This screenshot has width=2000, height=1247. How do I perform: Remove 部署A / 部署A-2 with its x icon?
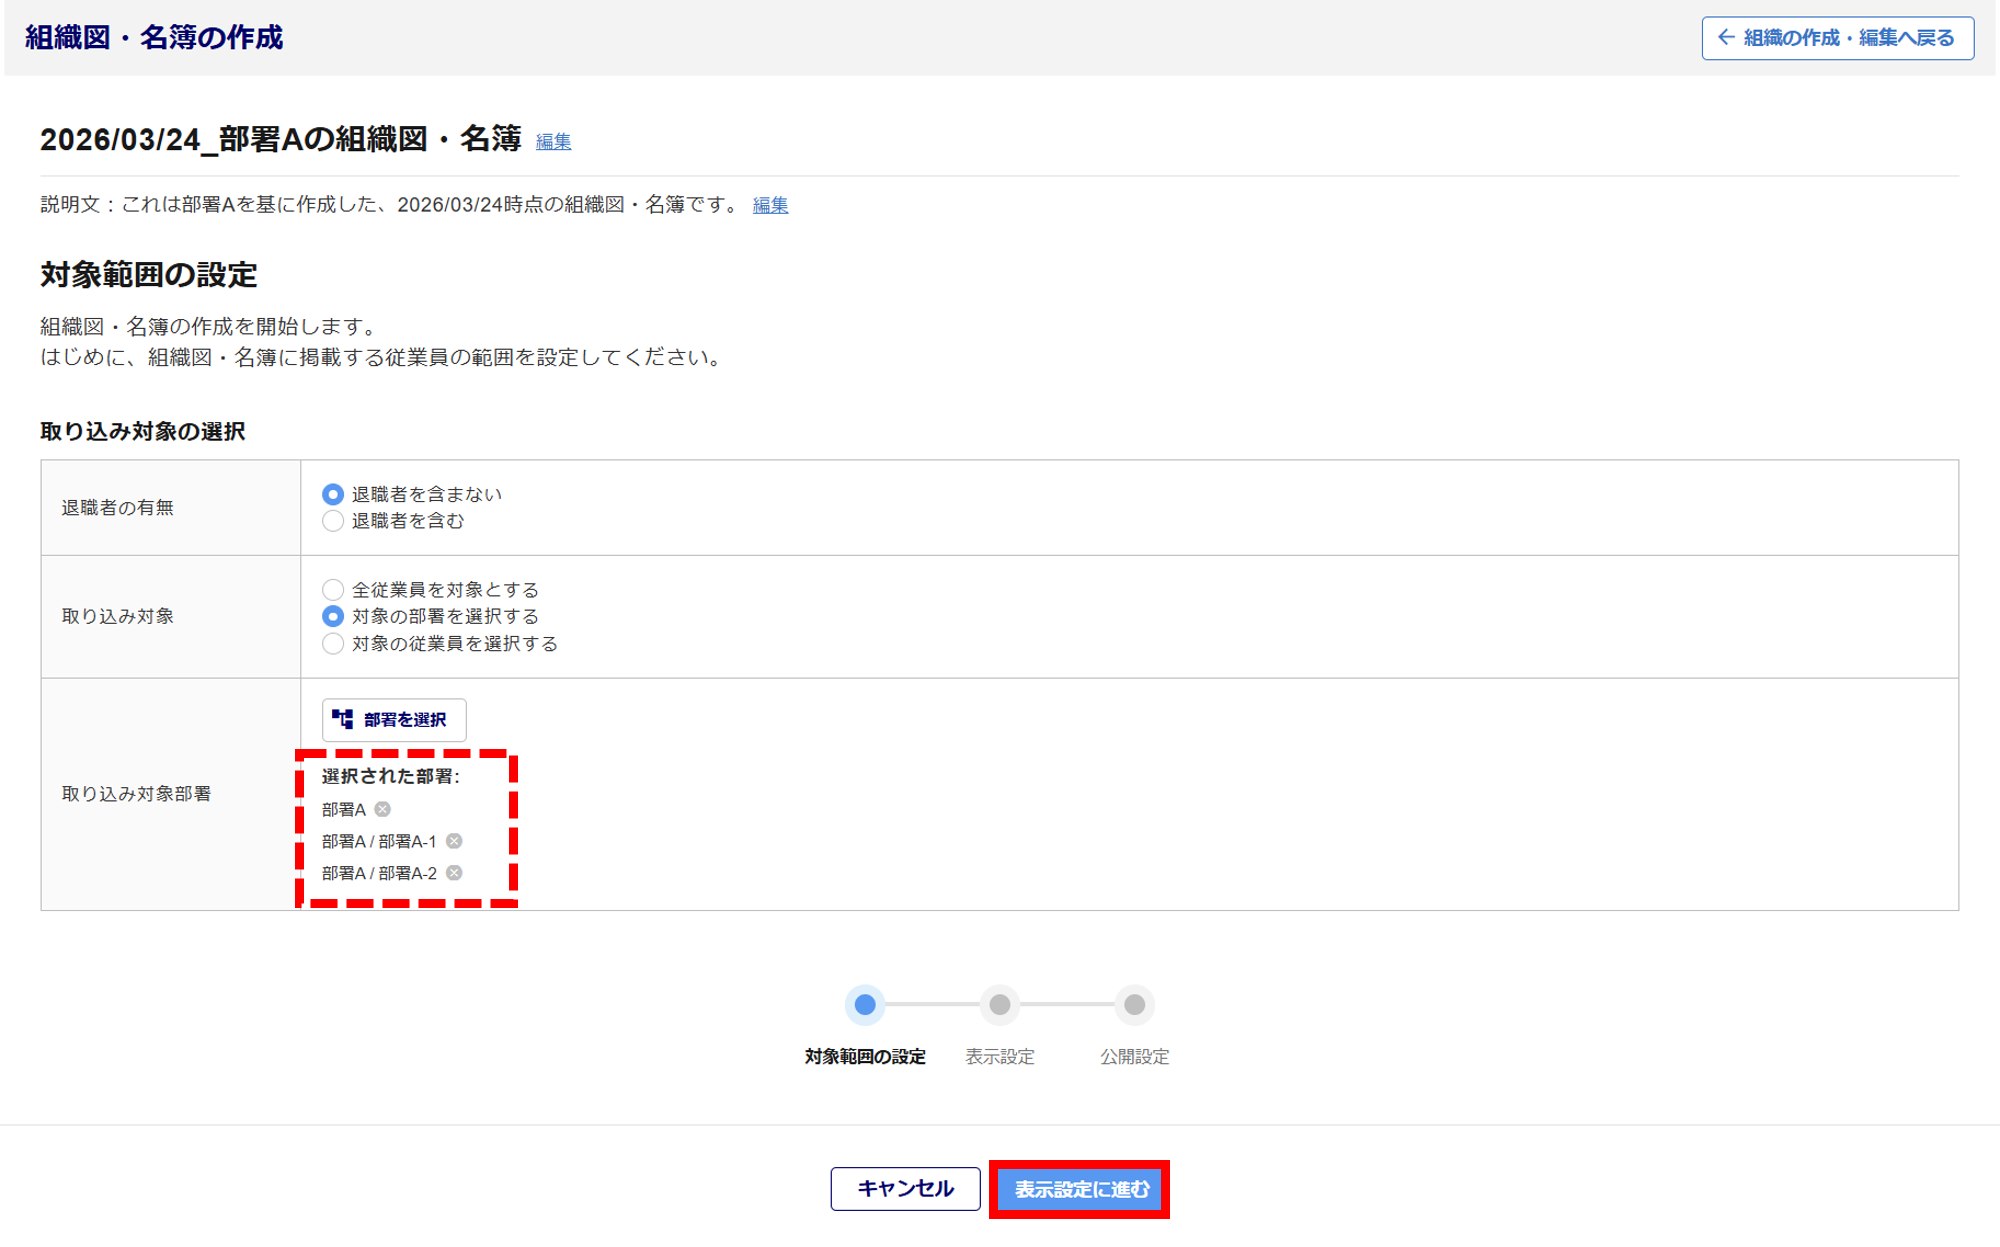point(454,873)
